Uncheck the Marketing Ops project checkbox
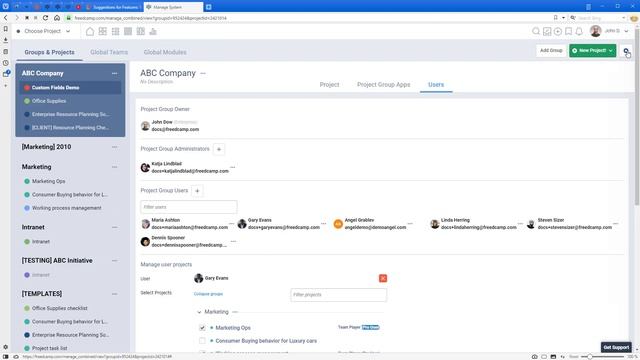 (x=202, y=328)
